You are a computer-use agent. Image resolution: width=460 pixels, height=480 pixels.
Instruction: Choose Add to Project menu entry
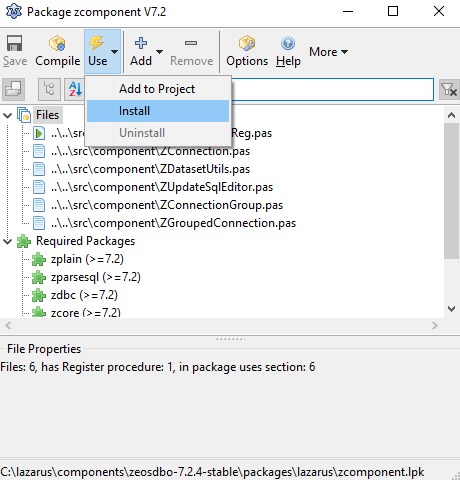[x=158, y=89]
